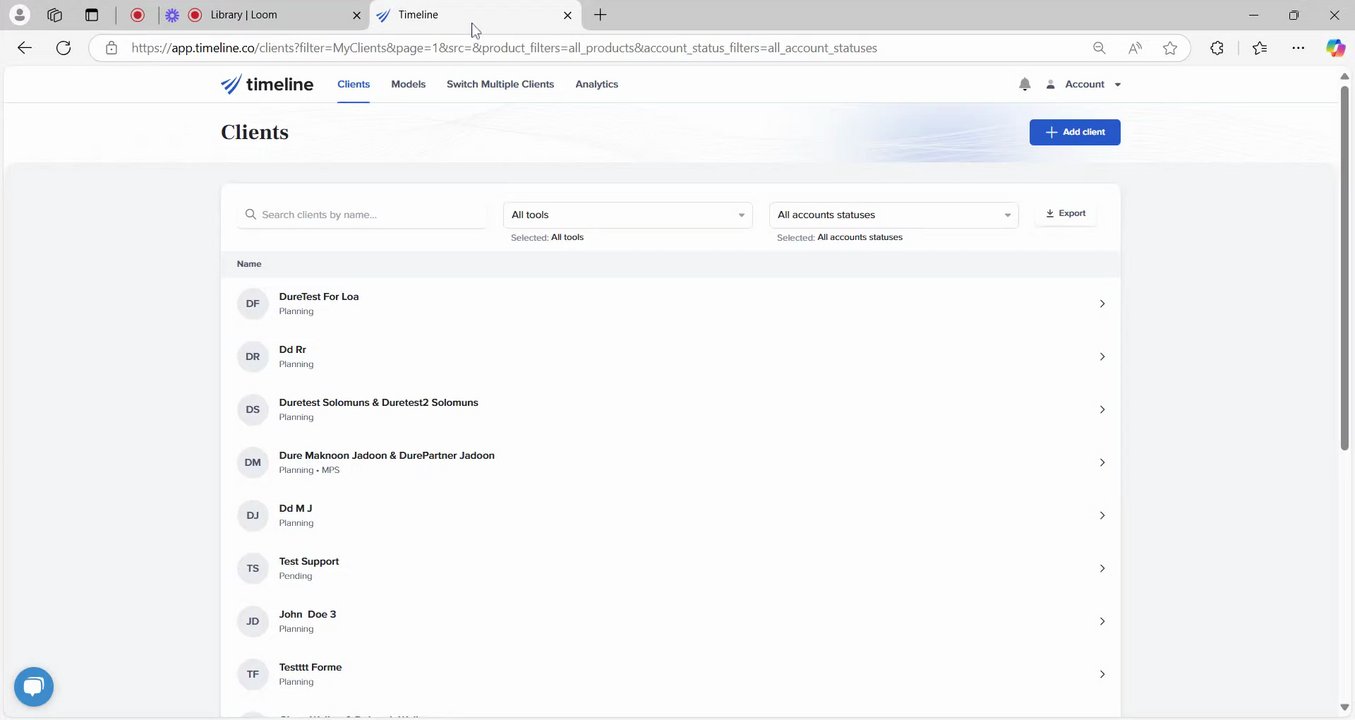Click the pinned red record tab
Viewport: 1355px width, 720px height.
click(138, 15)
